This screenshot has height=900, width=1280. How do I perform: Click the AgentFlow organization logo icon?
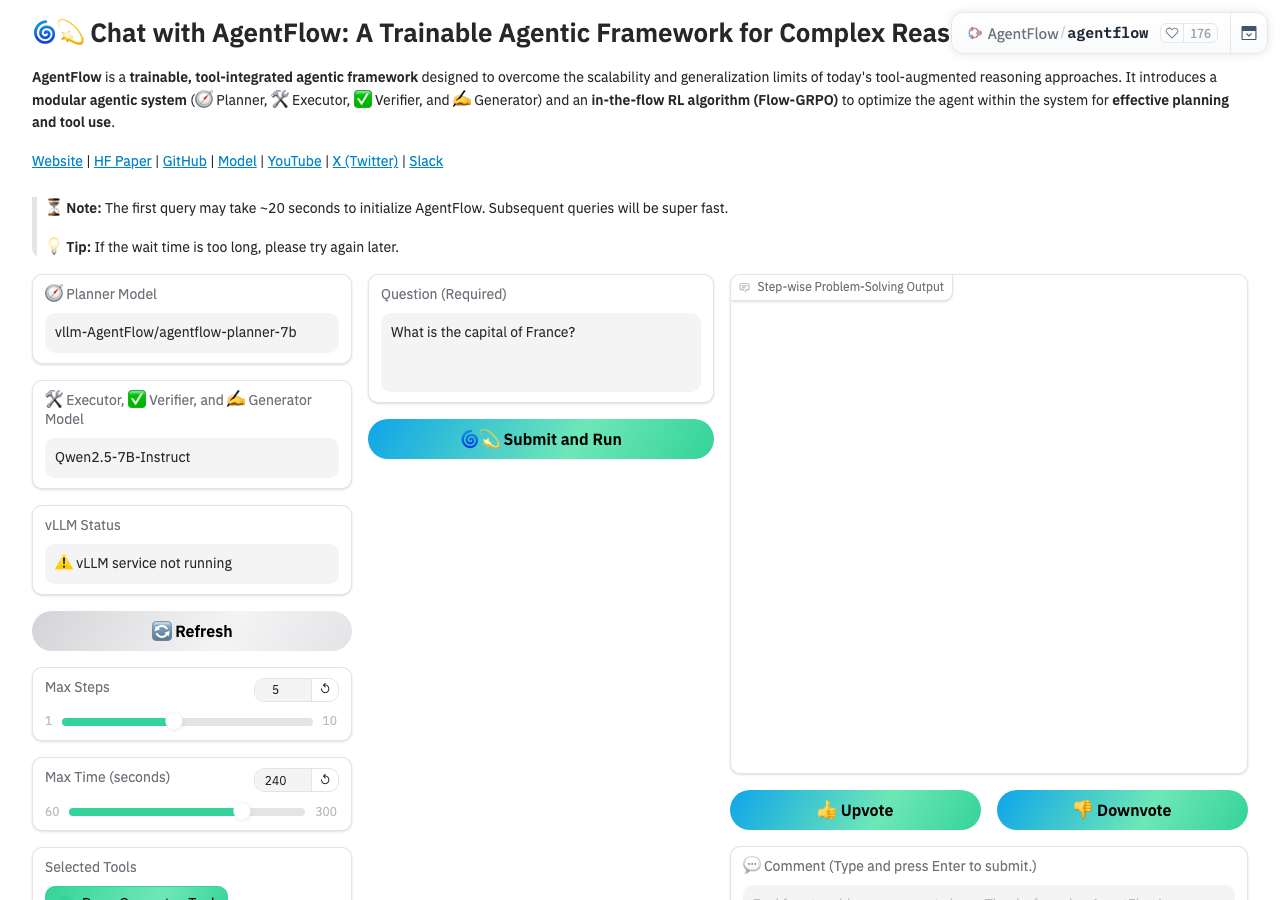pos(975,33)
